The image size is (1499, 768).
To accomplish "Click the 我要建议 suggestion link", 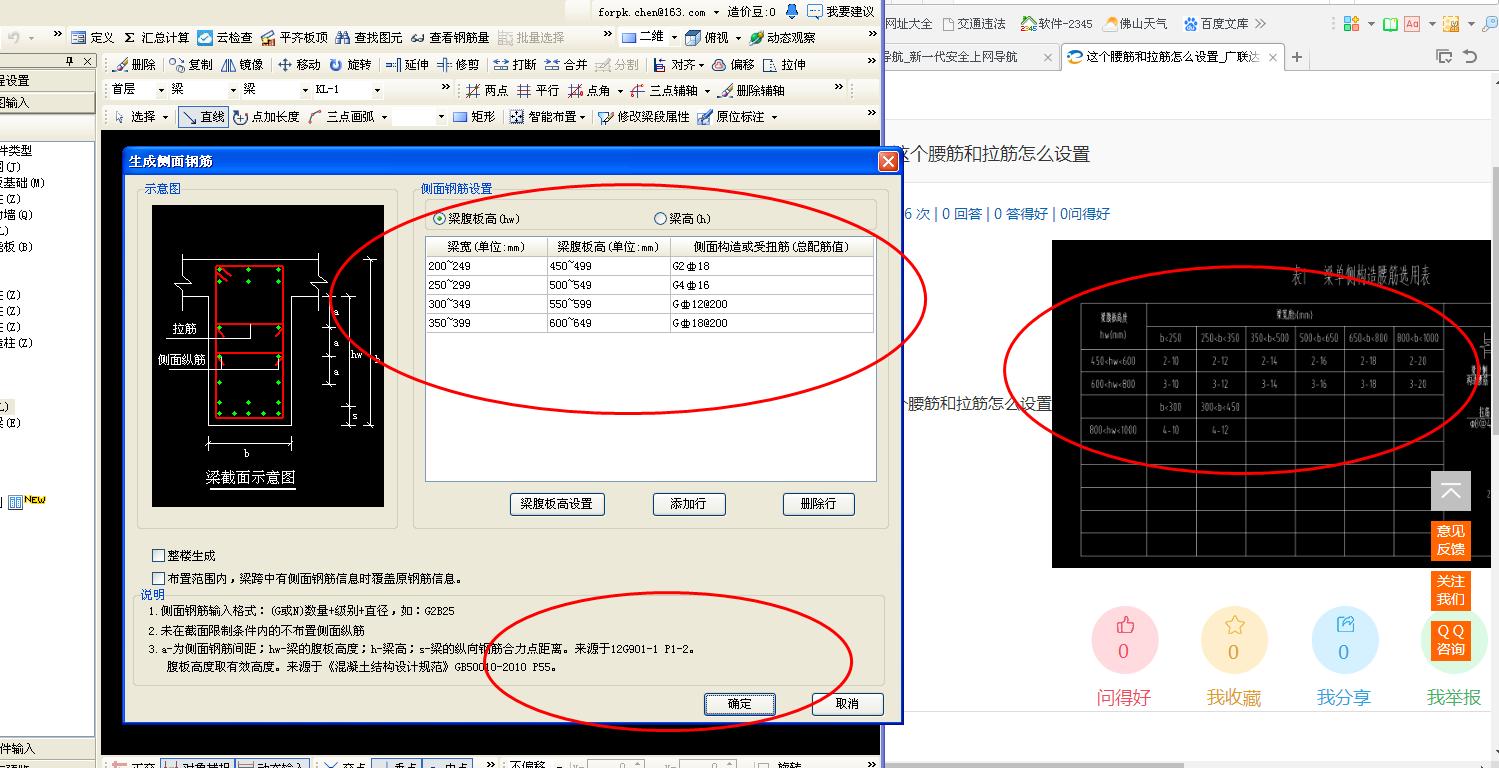I will coord(842,12).
